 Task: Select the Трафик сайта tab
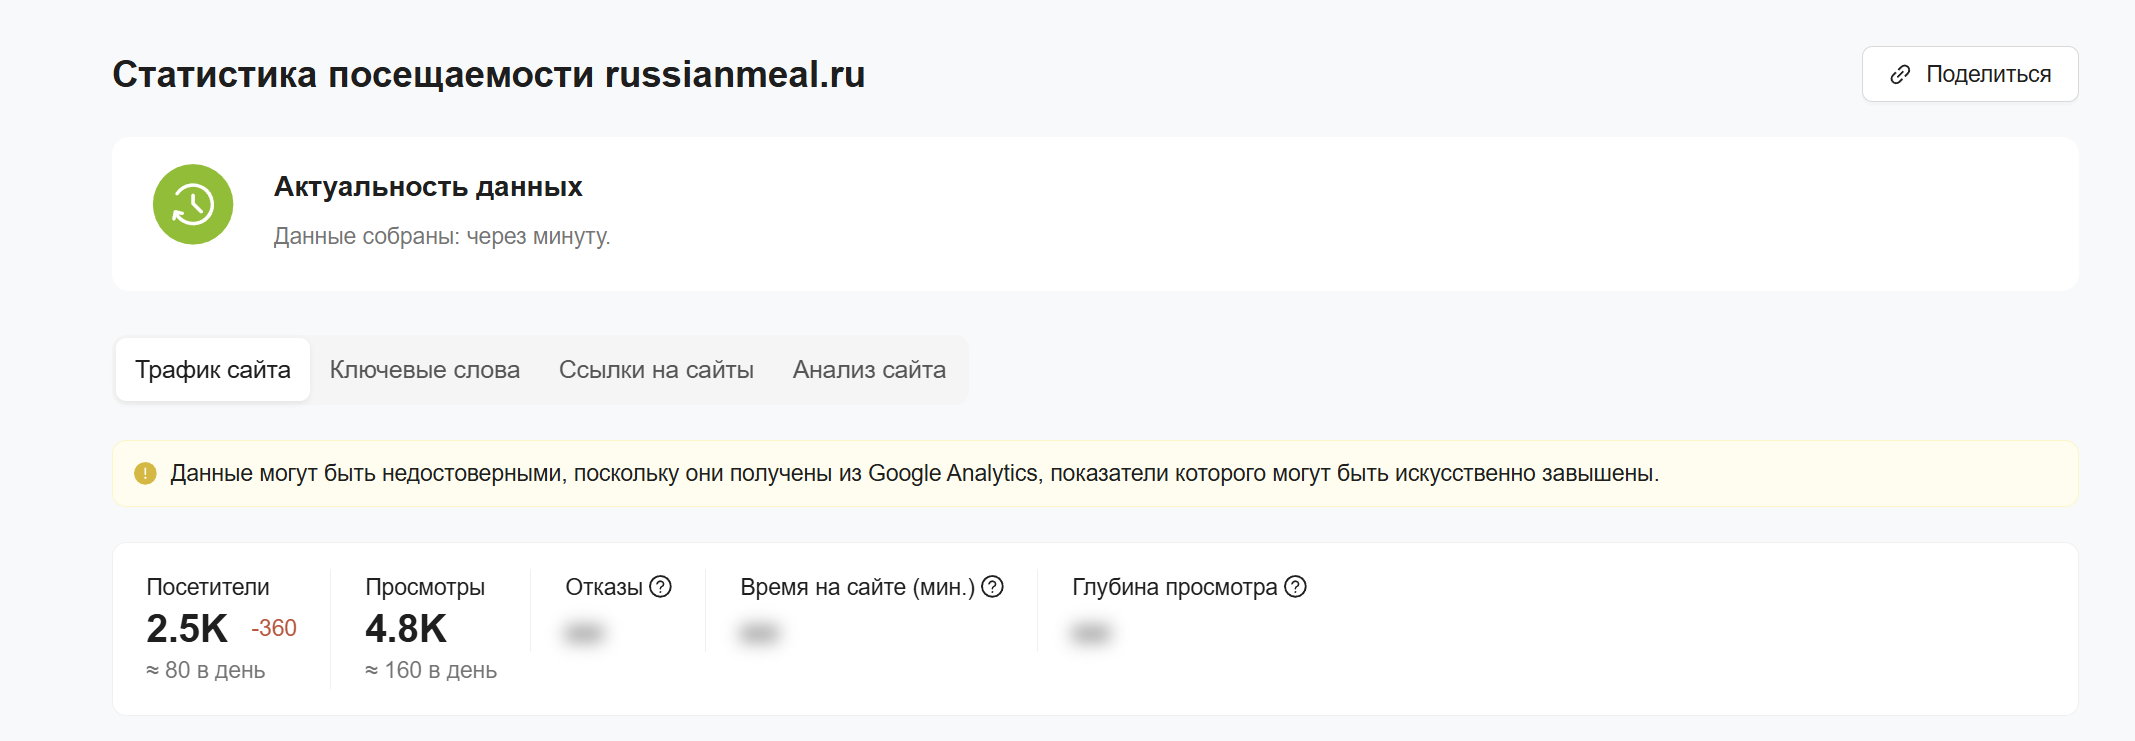tap(213, 370)
